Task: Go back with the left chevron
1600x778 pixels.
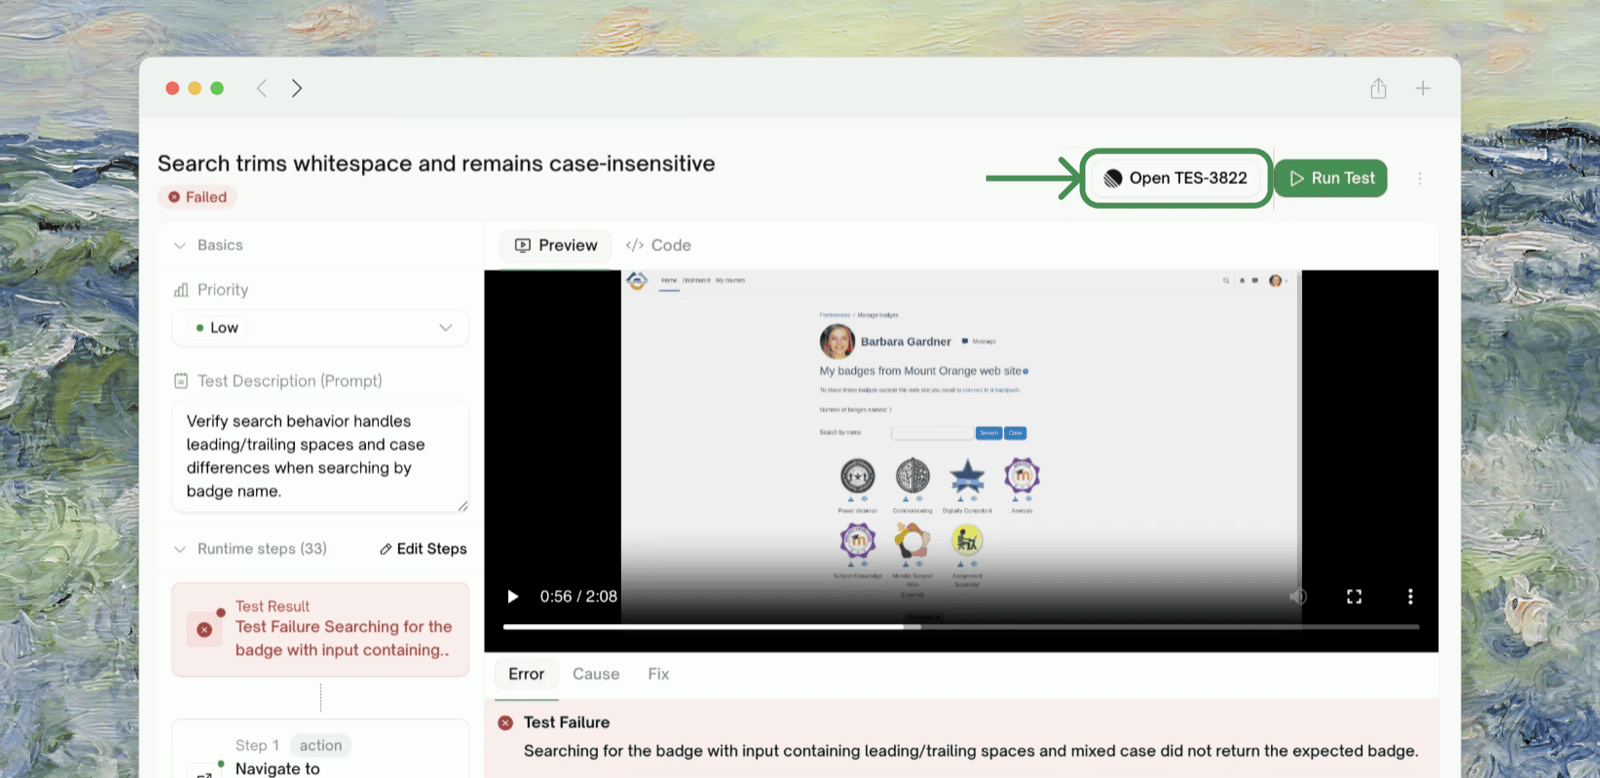Action: click(x=262, y=88)
